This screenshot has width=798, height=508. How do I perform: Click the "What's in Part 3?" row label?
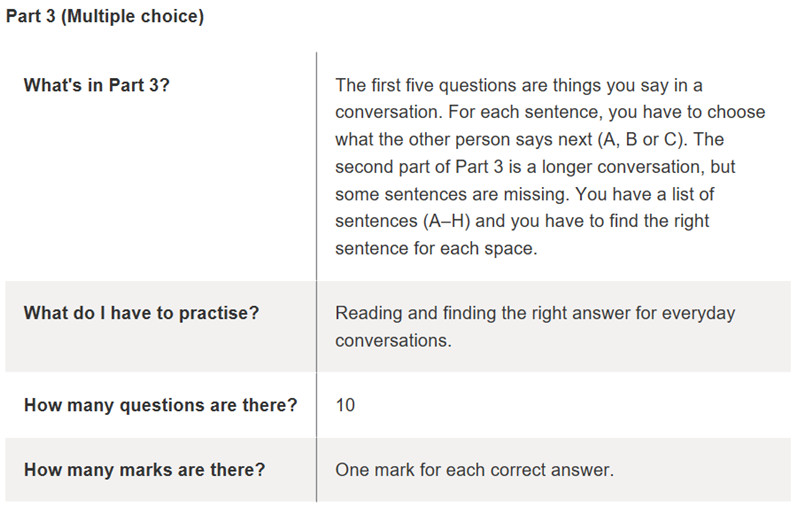click(97, 86)
